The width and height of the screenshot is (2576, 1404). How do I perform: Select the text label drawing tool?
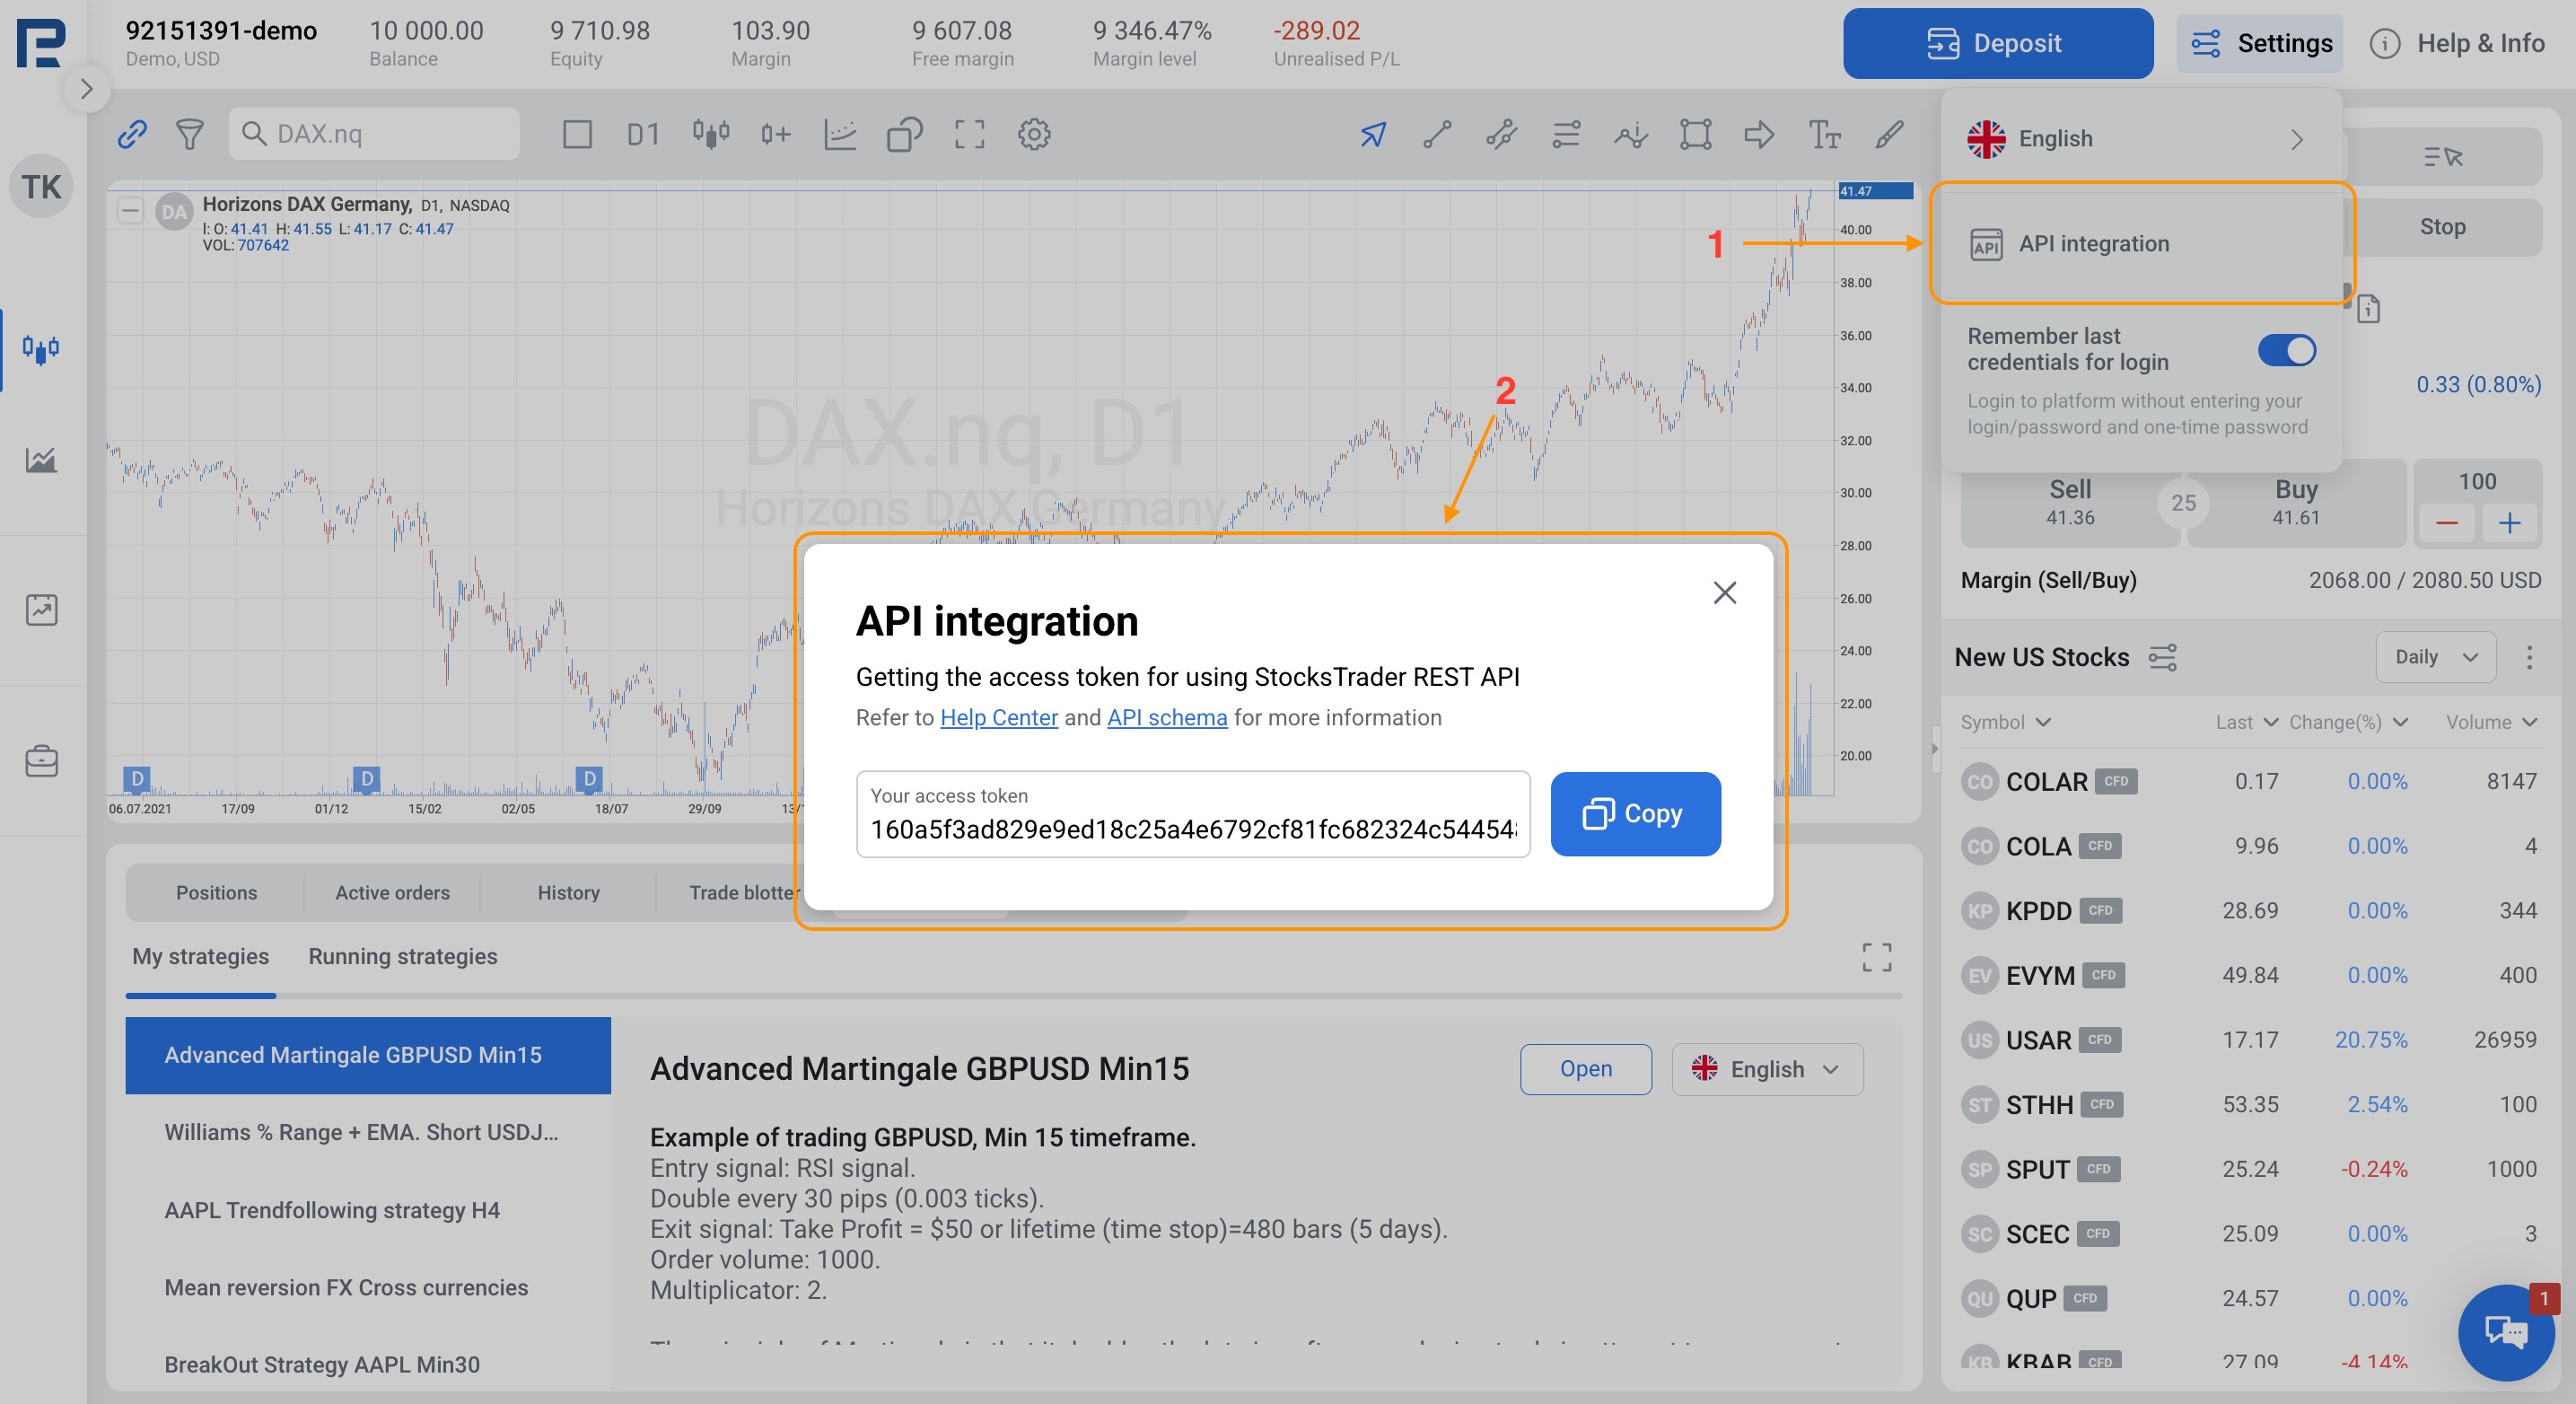point(1824,134)
